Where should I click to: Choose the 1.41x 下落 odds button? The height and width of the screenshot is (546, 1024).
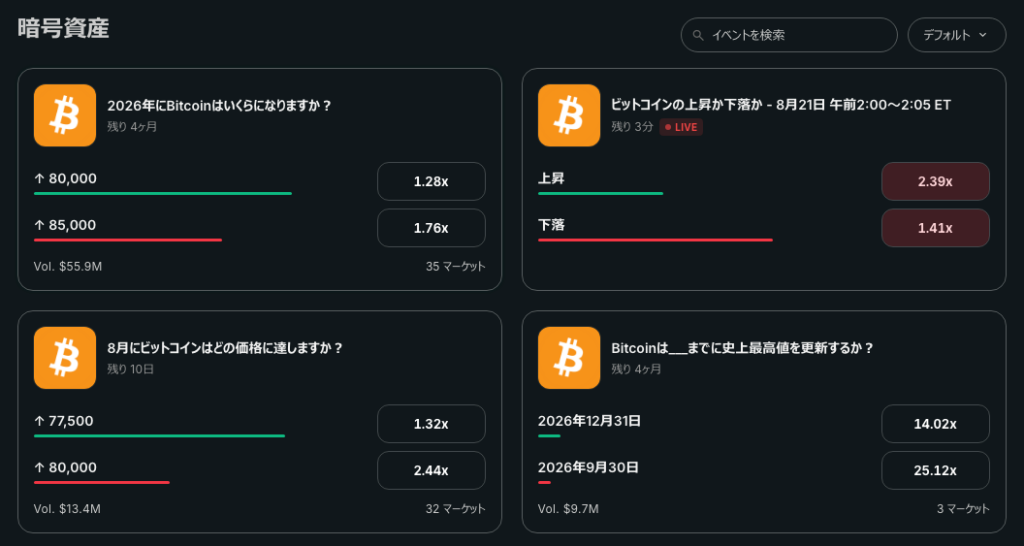(935, 228)
